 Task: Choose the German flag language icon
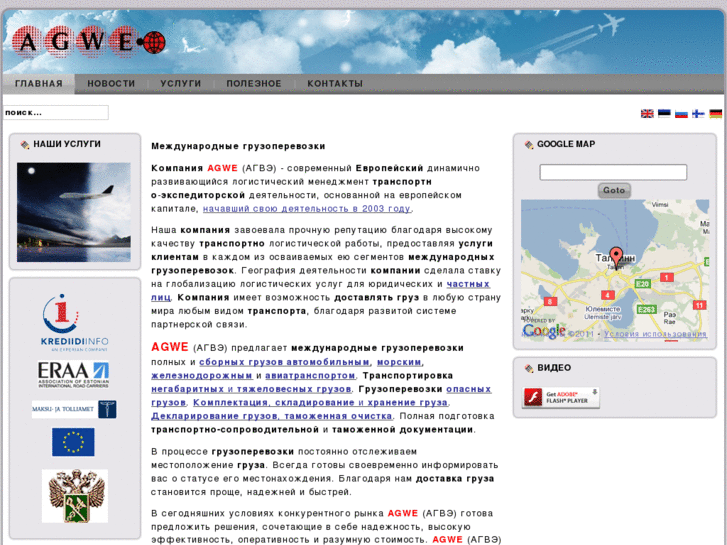(x=715, y=114)
